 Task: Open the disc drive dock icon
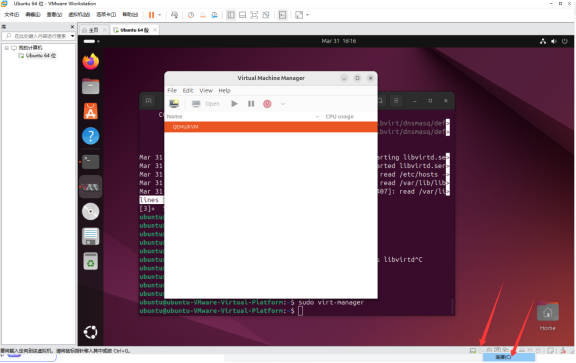[91, 212]
